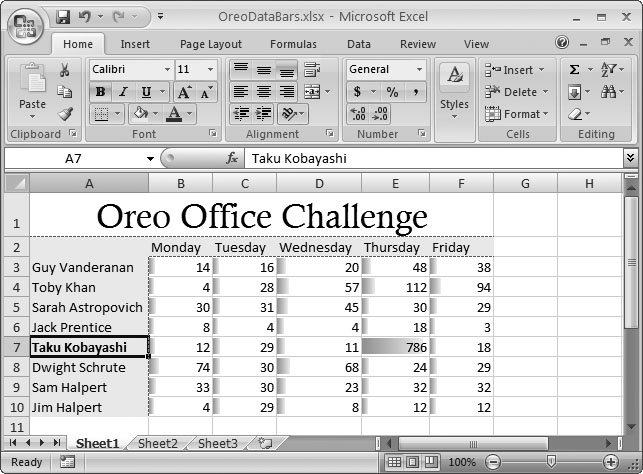Click the insert function fx button
Screen dimensions: 643x474
232,158
